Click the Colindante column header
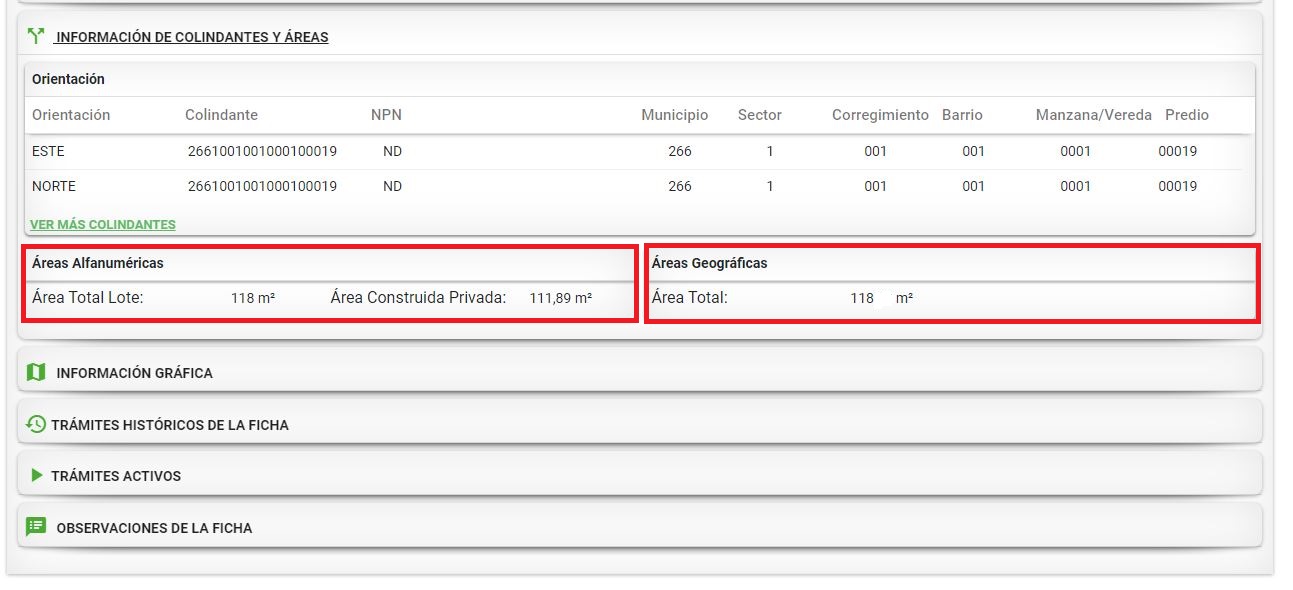Viewport: 1293px width, 590px height. point(221,115)
